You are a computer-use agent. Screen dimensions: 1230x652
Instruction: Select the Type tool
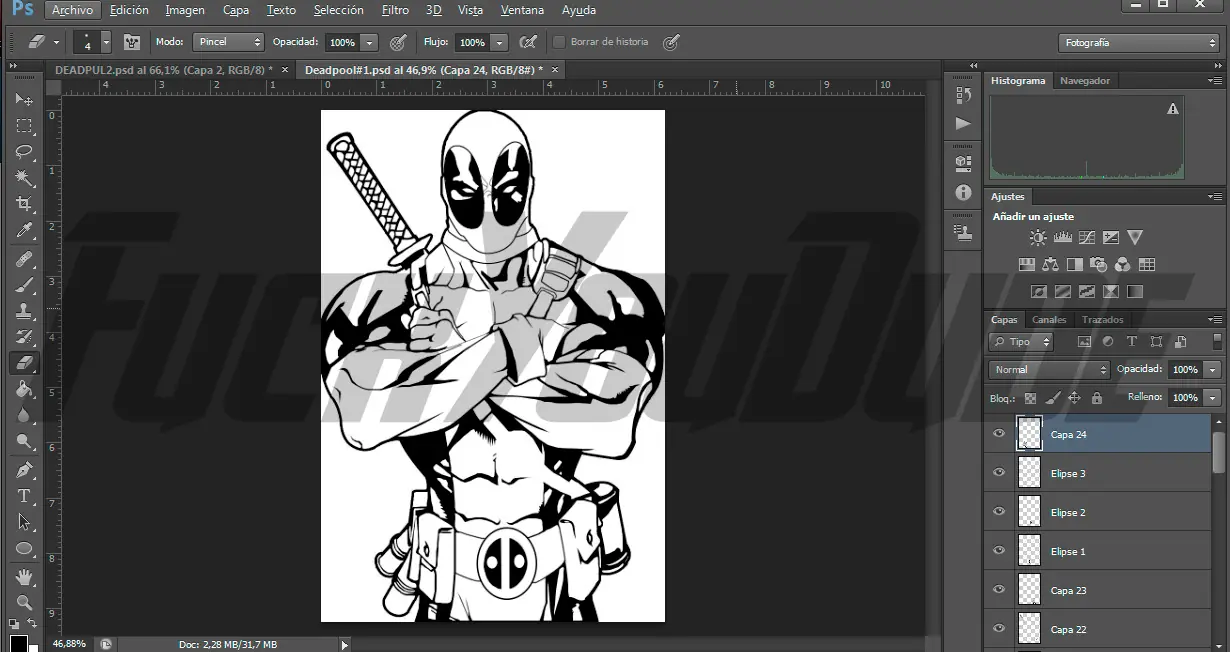coord(24,496)
